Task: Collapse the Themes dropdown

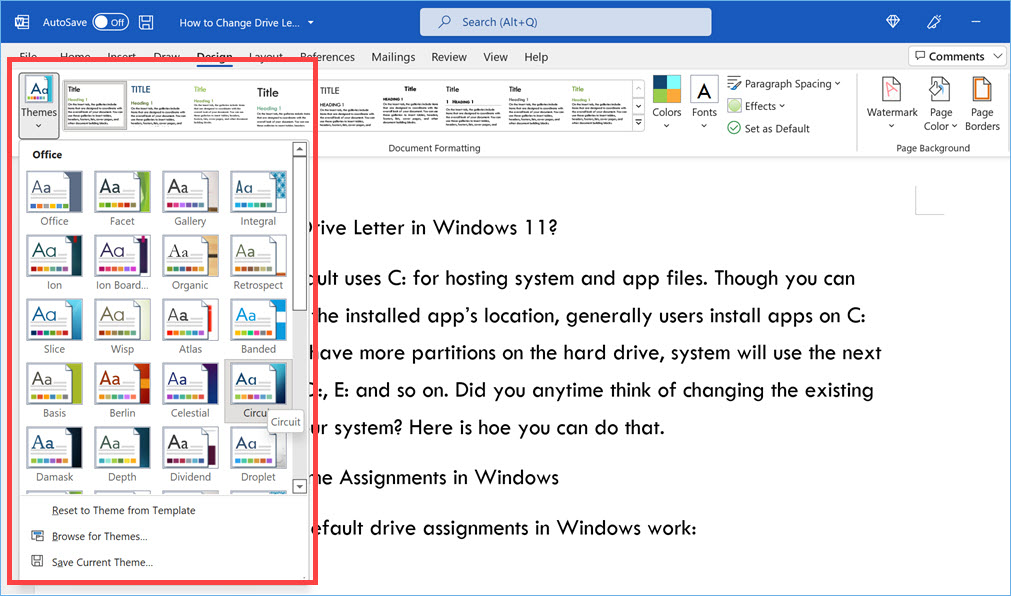Action: click(38, 103)
